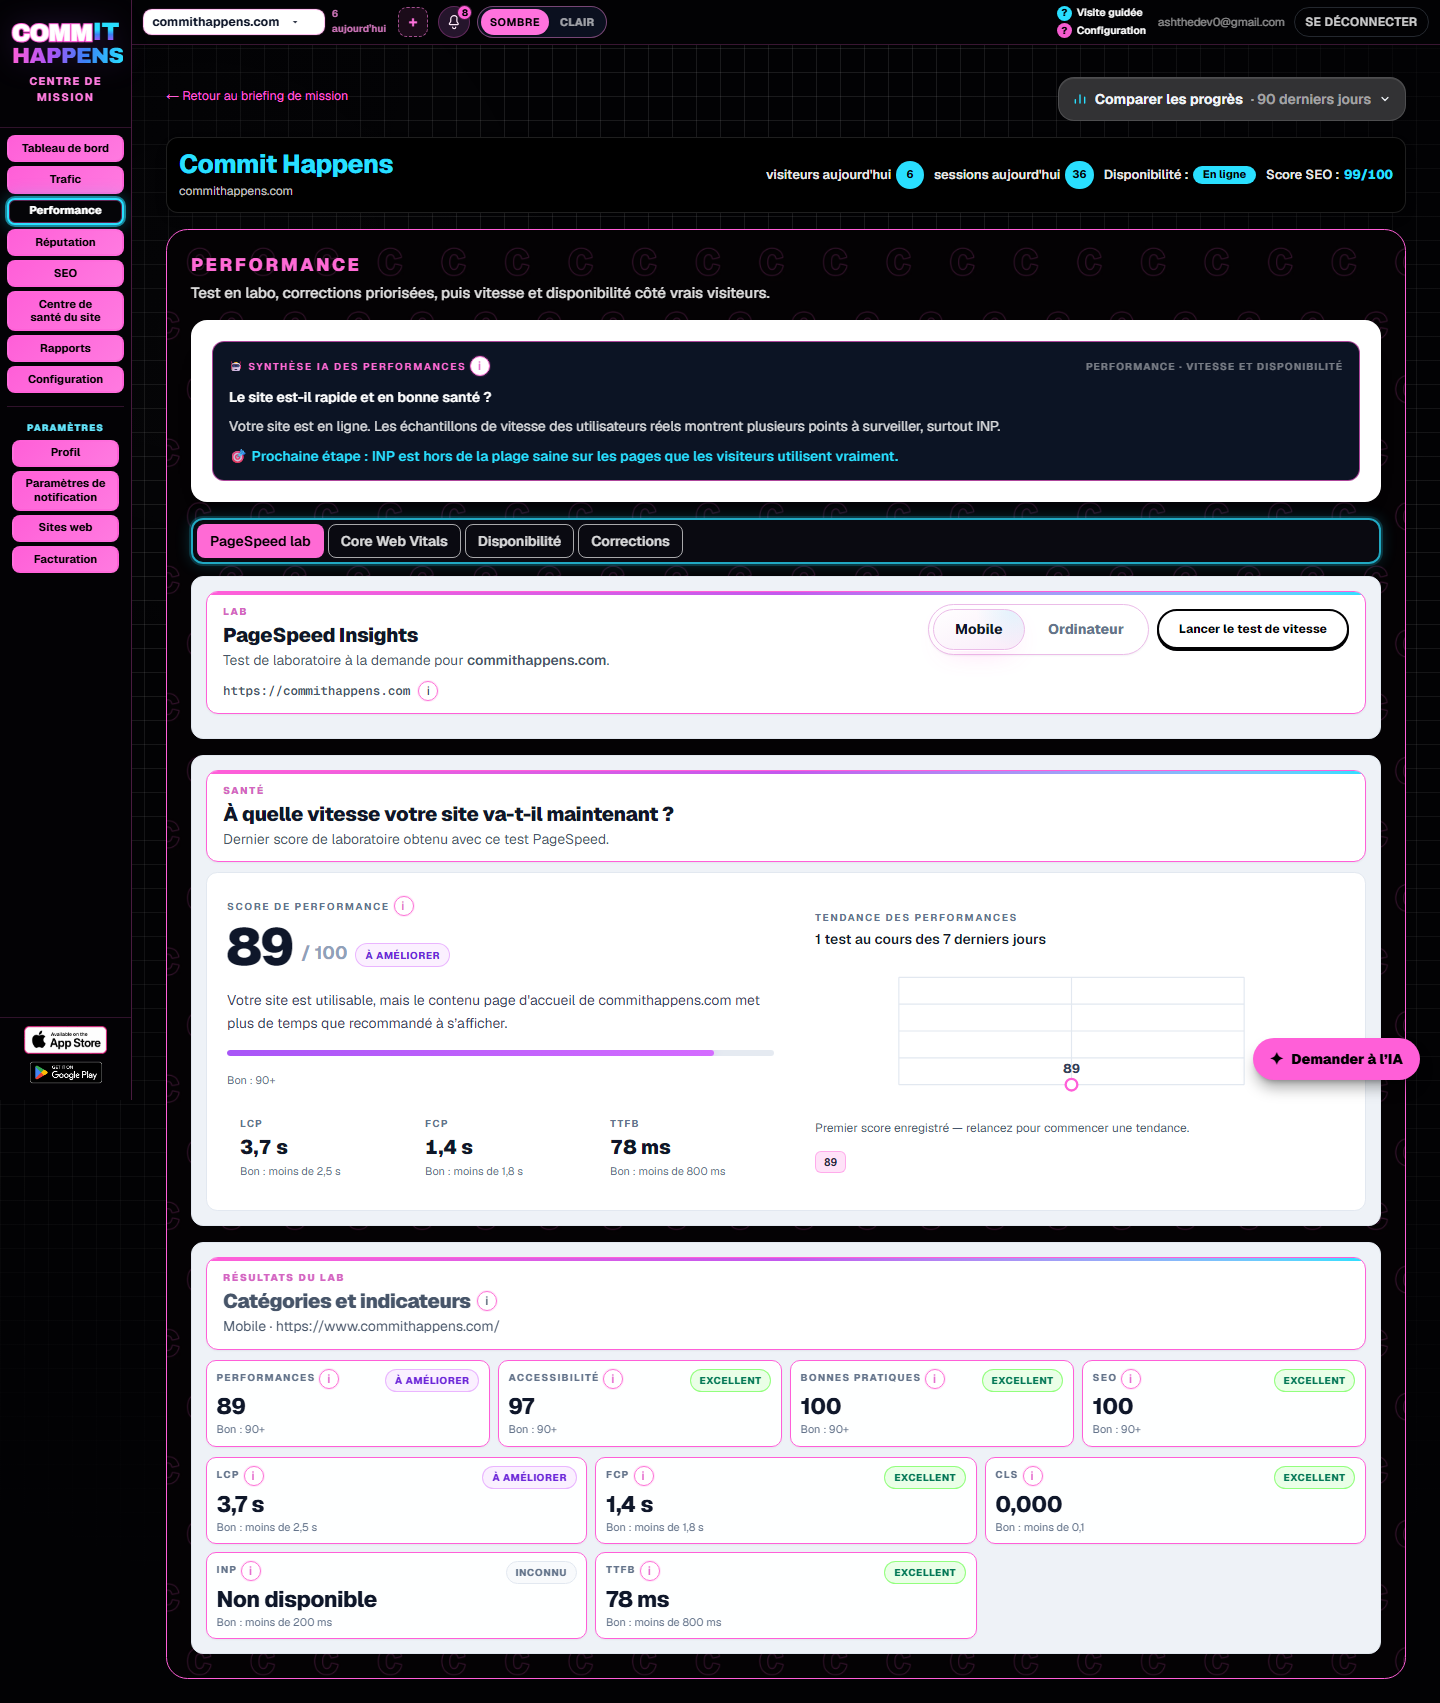Click Se déconnecter button

[x=1360, y=22]
